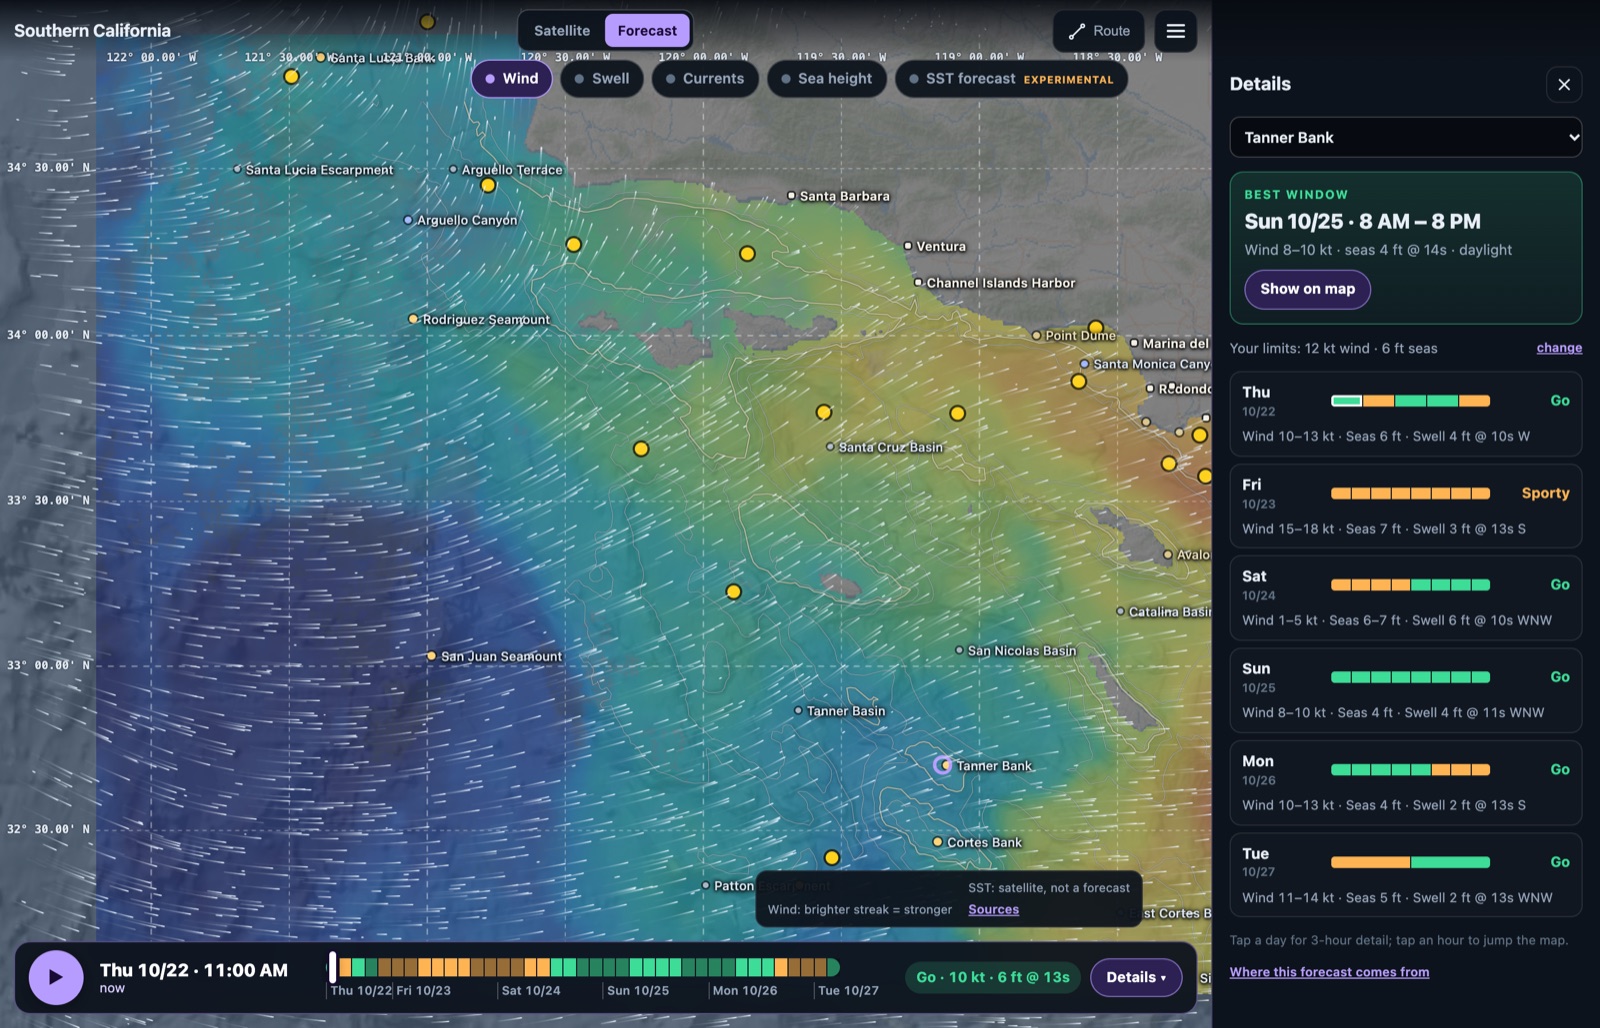Switch to the Sea height layer

tap(826, 79)
